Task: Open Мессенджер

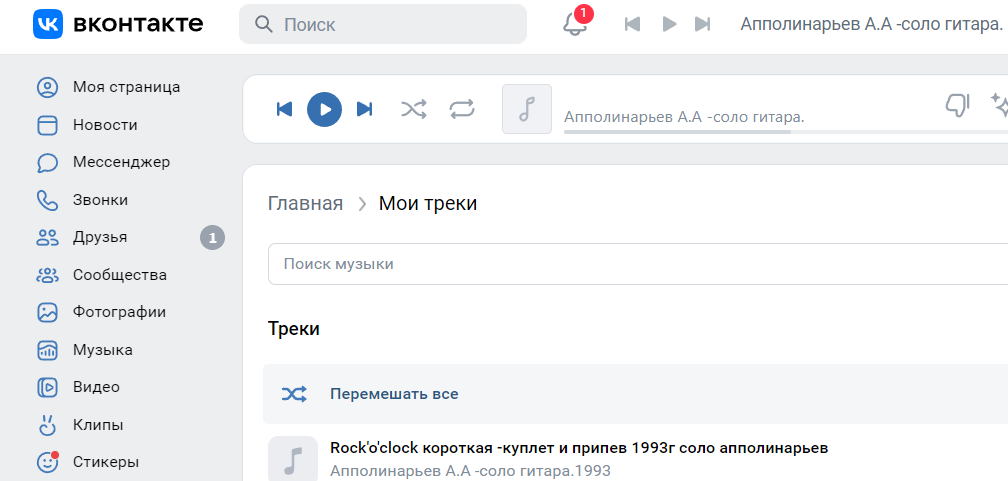Action: point(122,162)
